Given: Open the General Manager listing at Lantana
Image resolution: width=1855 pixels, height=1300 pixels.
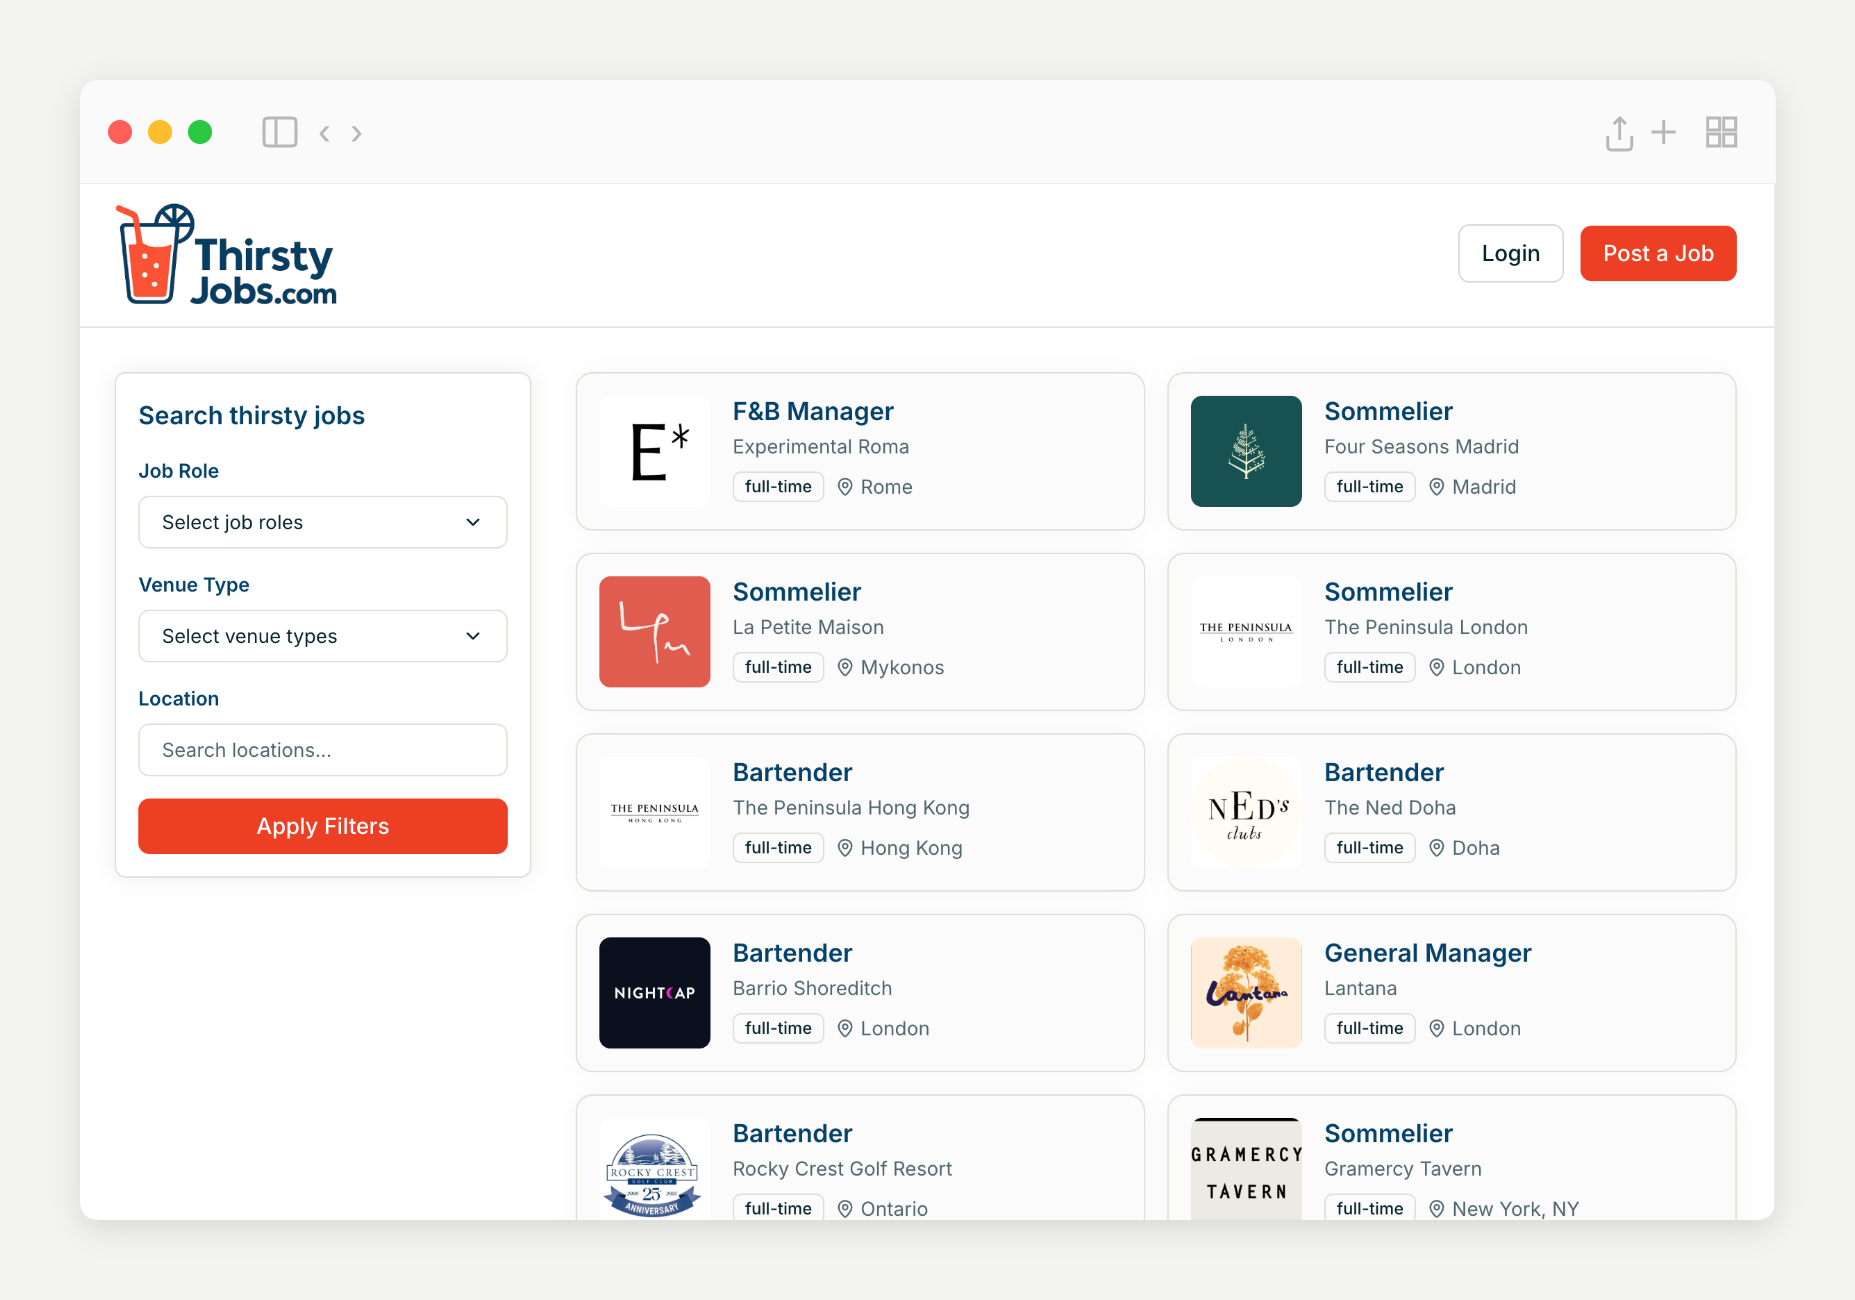Looking at the screenshot, I should 1427,953.
